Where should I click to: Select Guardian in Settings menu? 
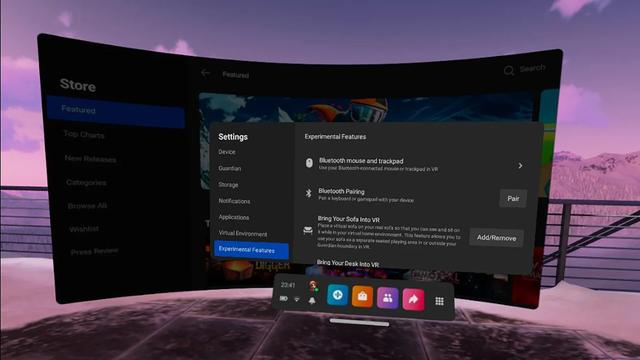[x=229, y=168]
